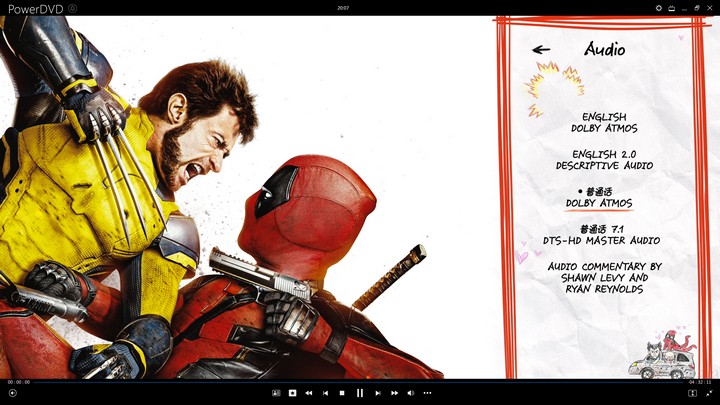Select 普通话 Dolby Atmos audio option
The width and height of the screenshot is (720, 405).
[599, 197]
